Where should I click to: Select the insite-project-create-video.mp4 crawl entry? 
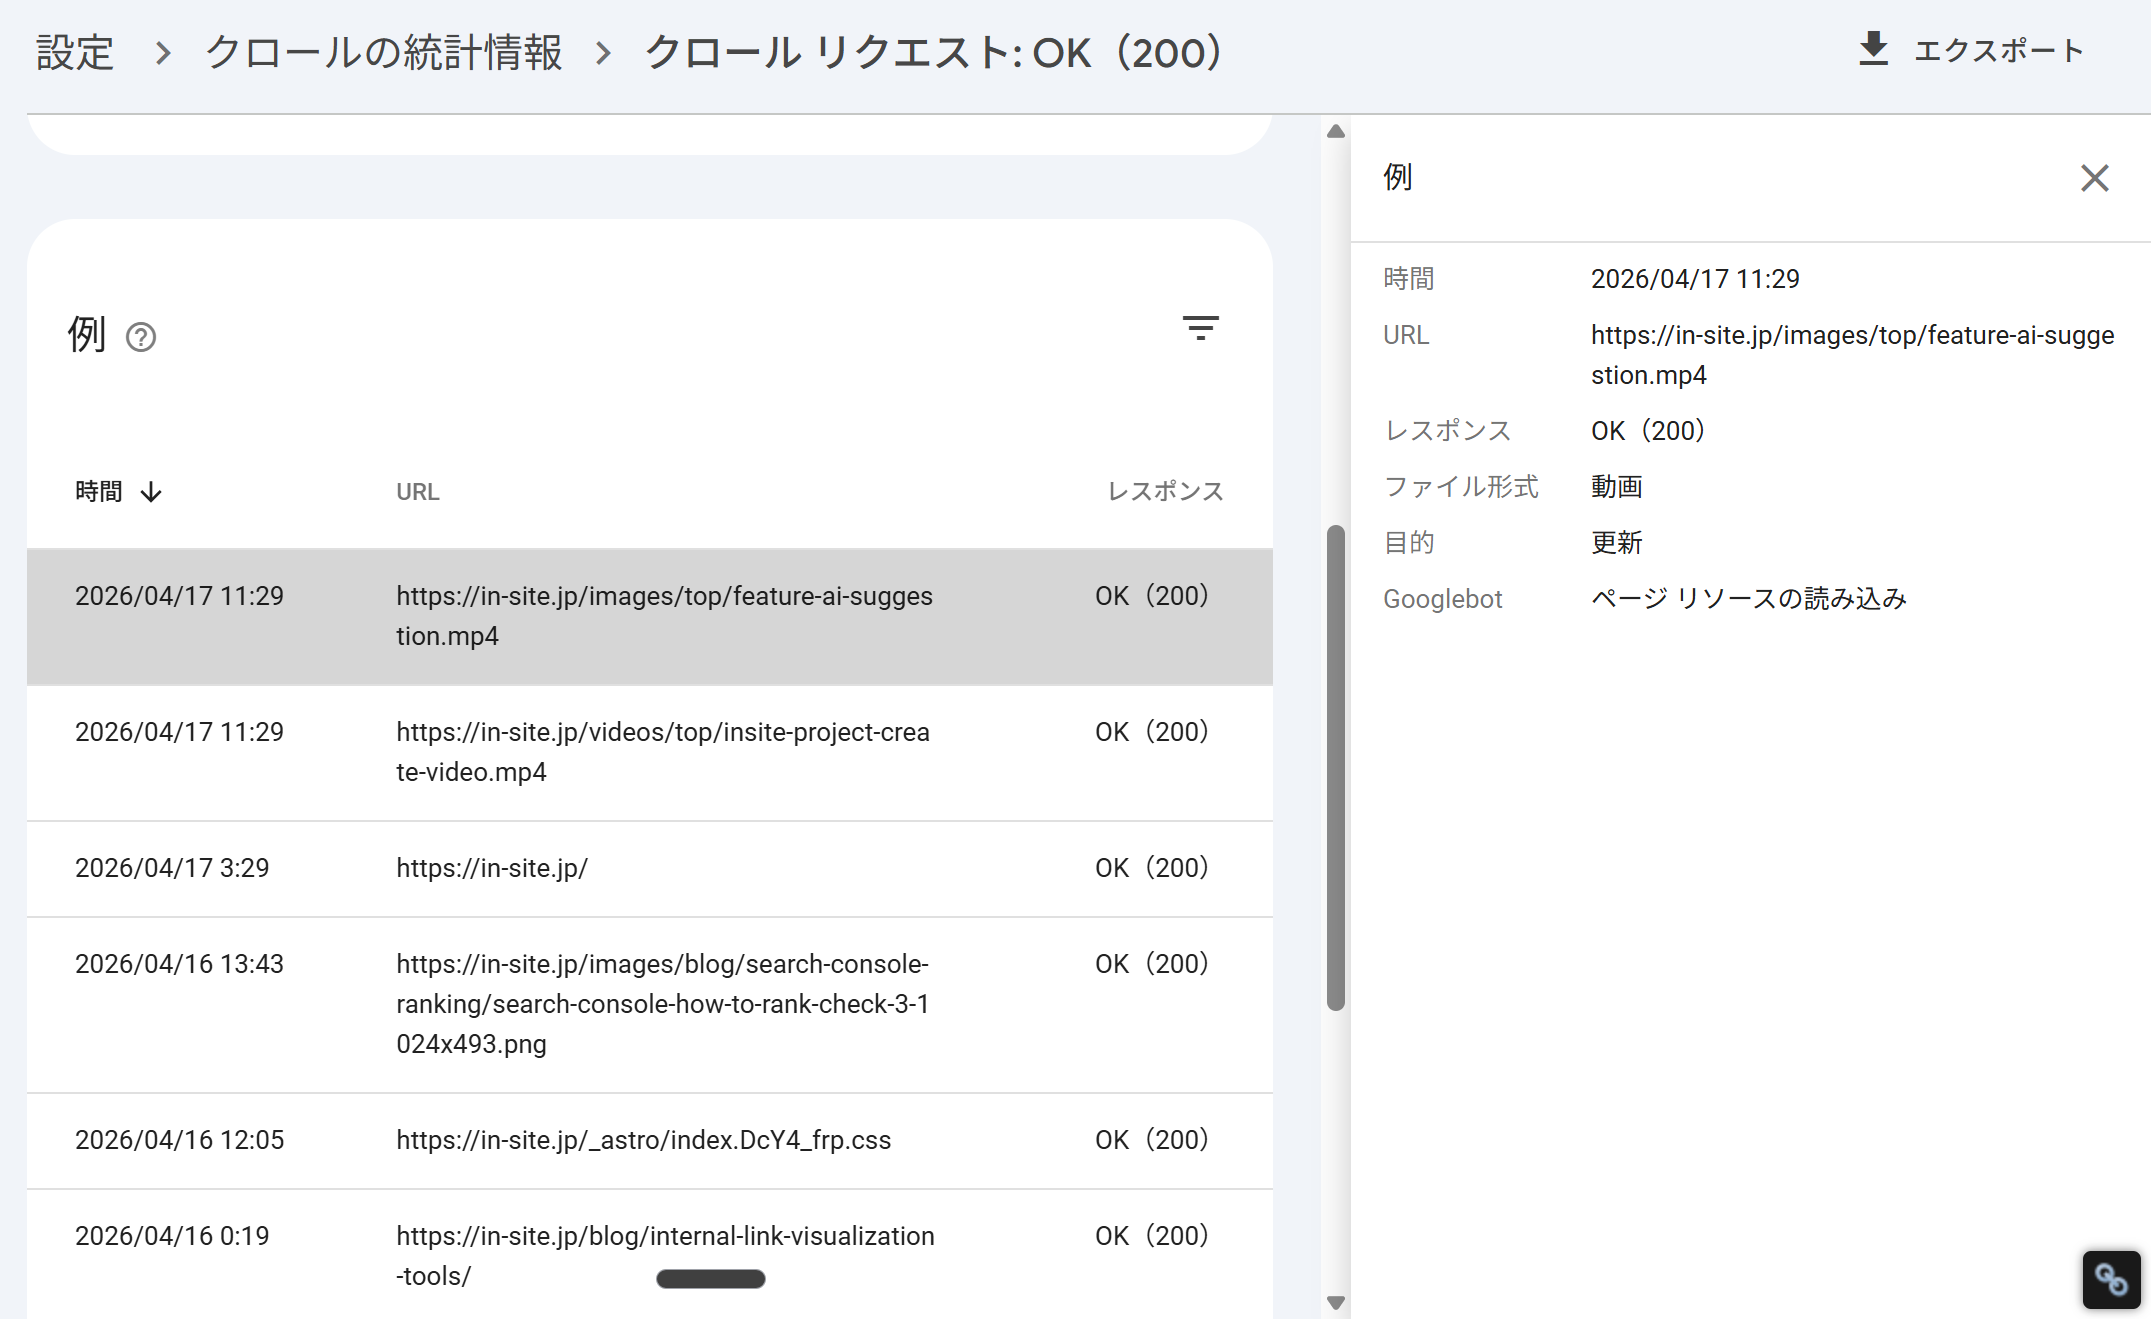(650, 752)
